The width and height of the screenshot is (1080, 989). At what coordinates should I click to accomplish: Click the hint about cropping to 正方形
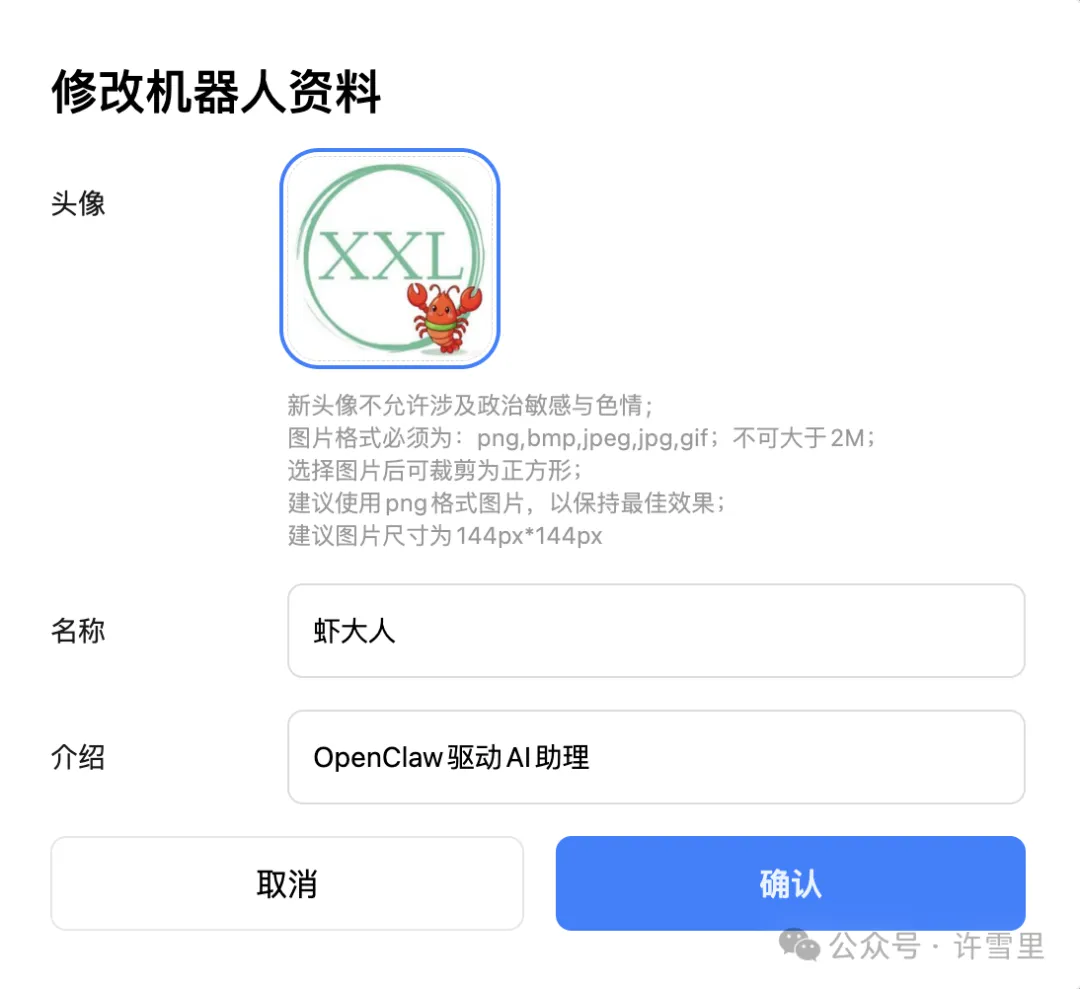click(x=435, y=470)
